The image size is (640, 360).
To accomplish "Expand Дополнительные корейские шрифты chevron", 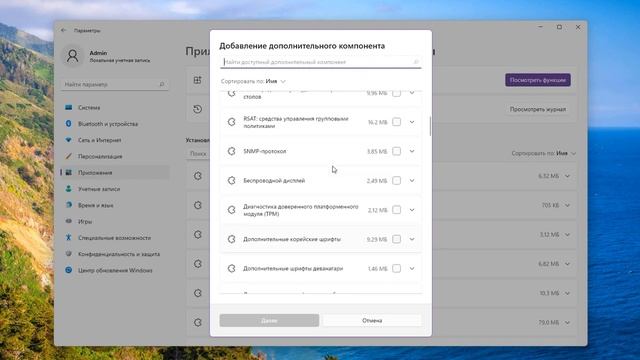I will coord(412,239).
